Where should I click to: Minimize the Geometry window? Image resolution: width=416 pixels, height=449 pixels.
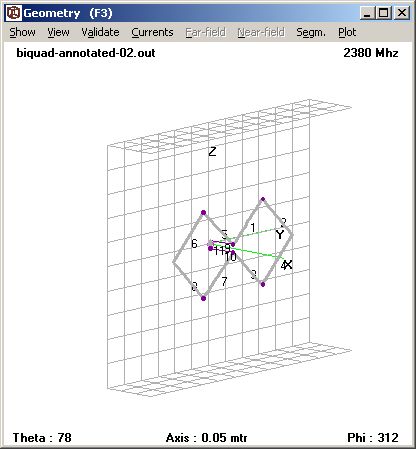(367, 13)
